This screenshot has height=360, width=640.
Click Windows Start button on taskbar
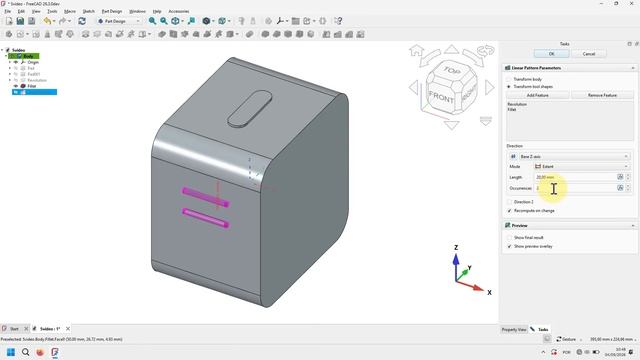pyautogui.click(x=11, y=352)
